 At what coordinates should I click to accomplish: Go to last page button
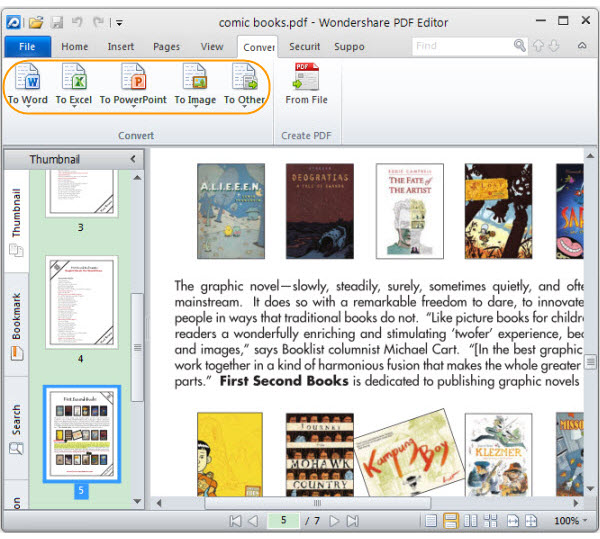[352, 521]
